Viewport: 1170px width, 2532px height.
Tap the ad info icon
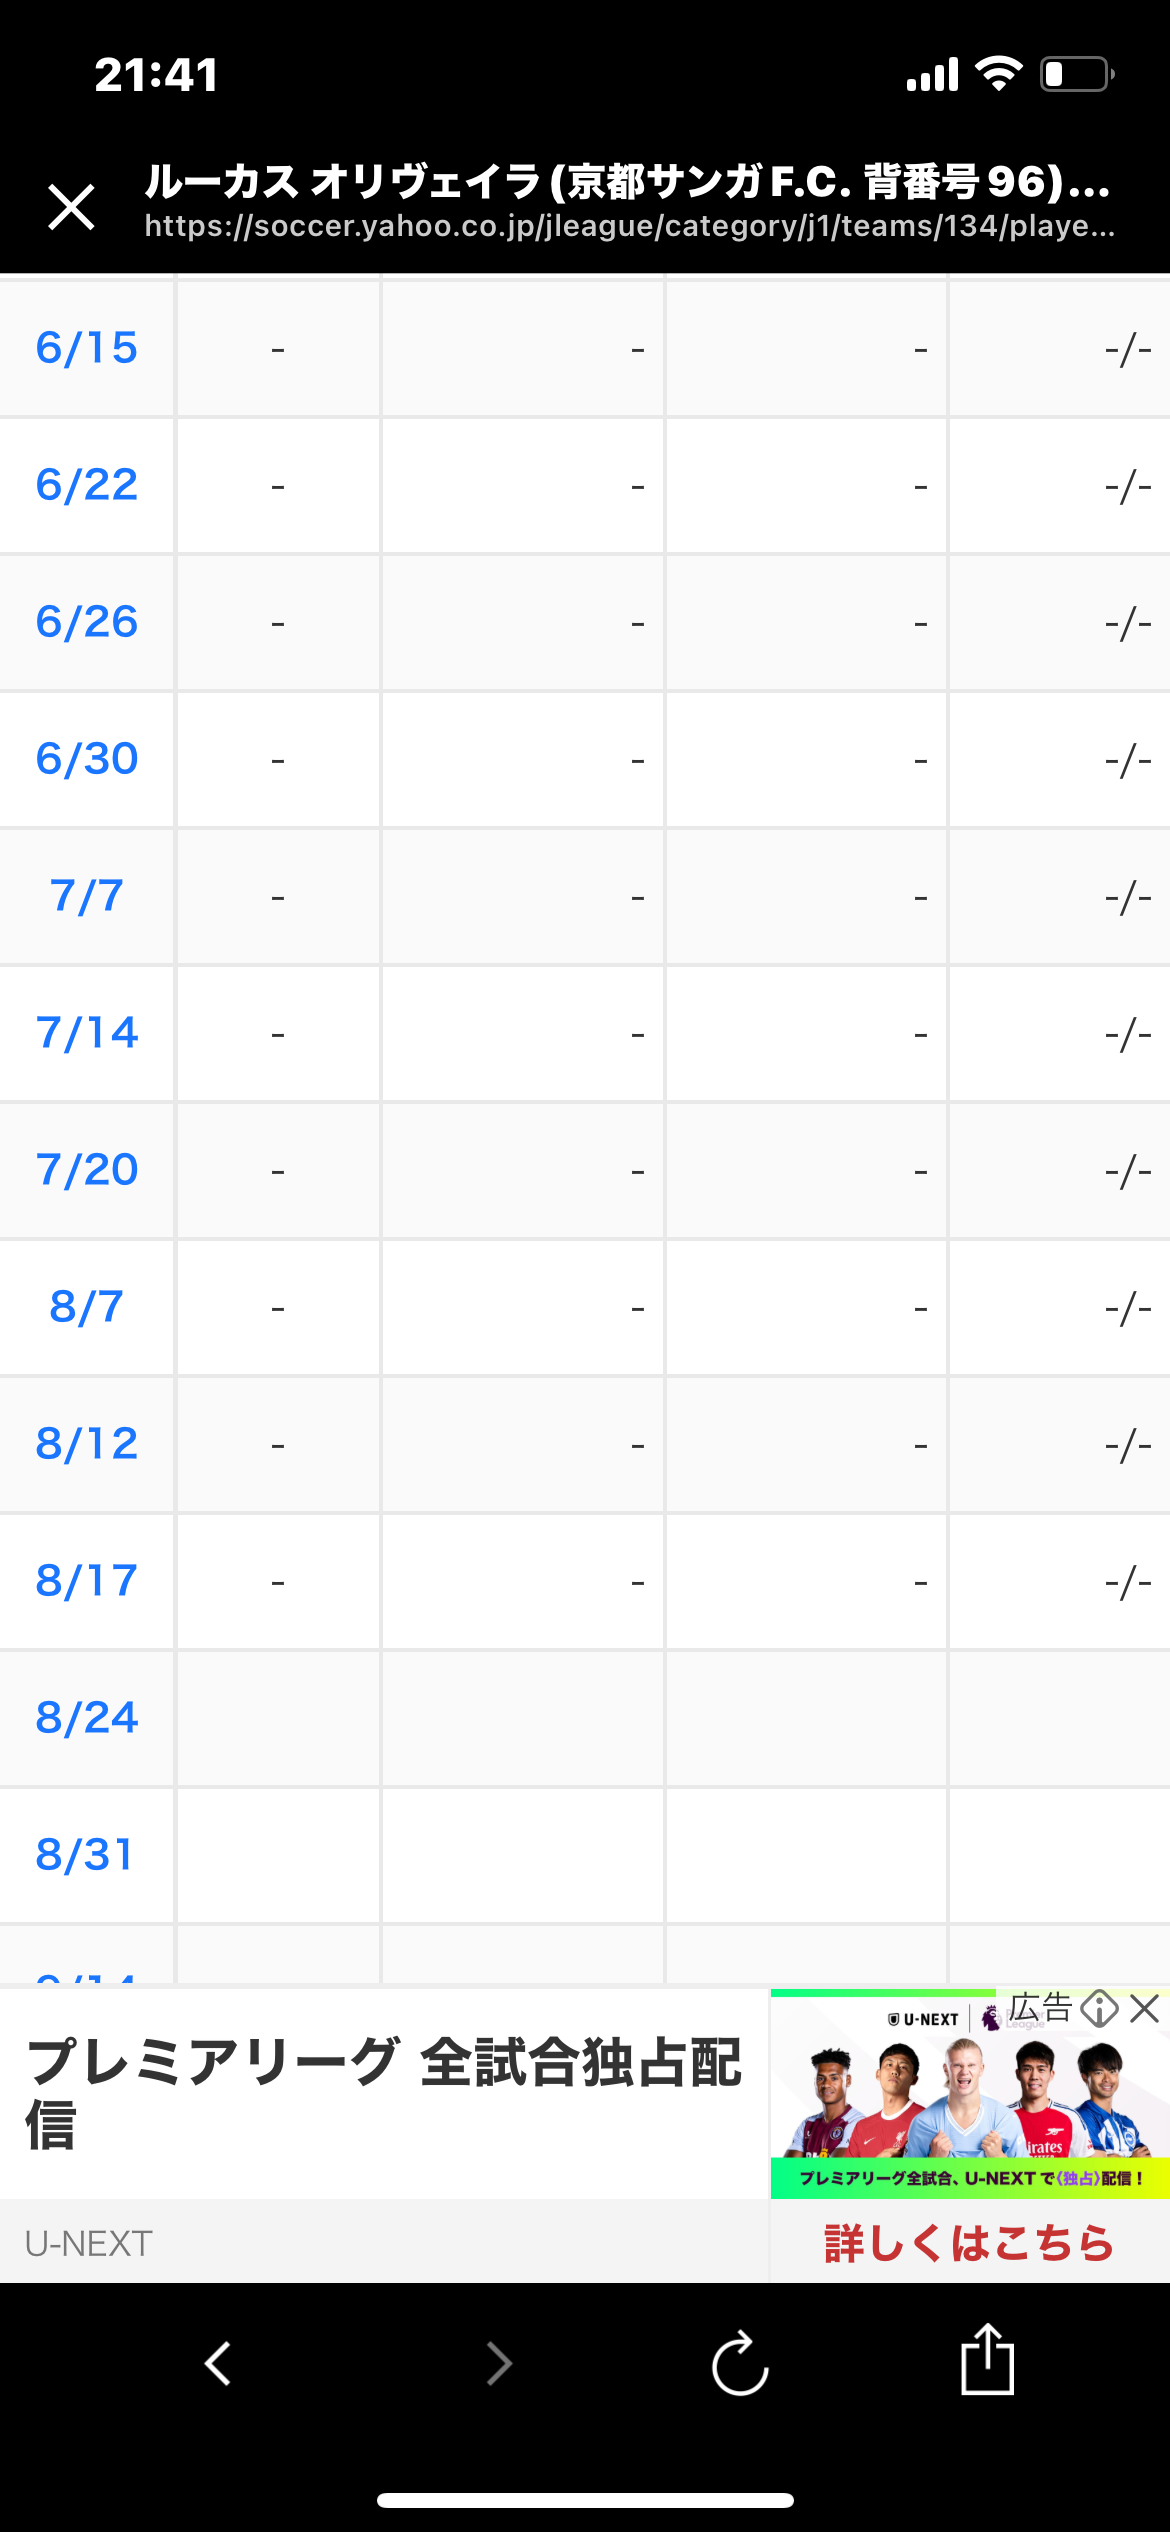[x=1099, y=2009]
